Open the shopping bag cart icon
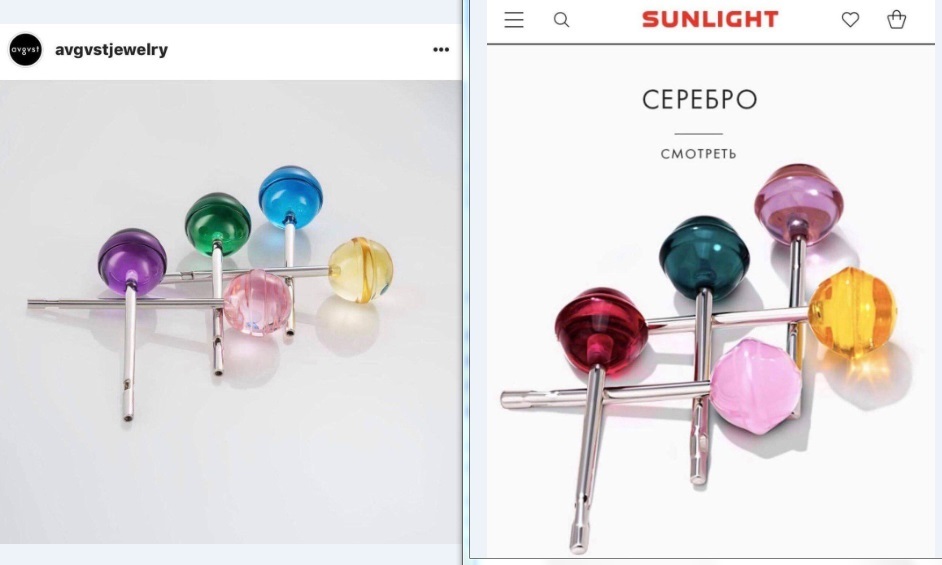 coord(896,19)
